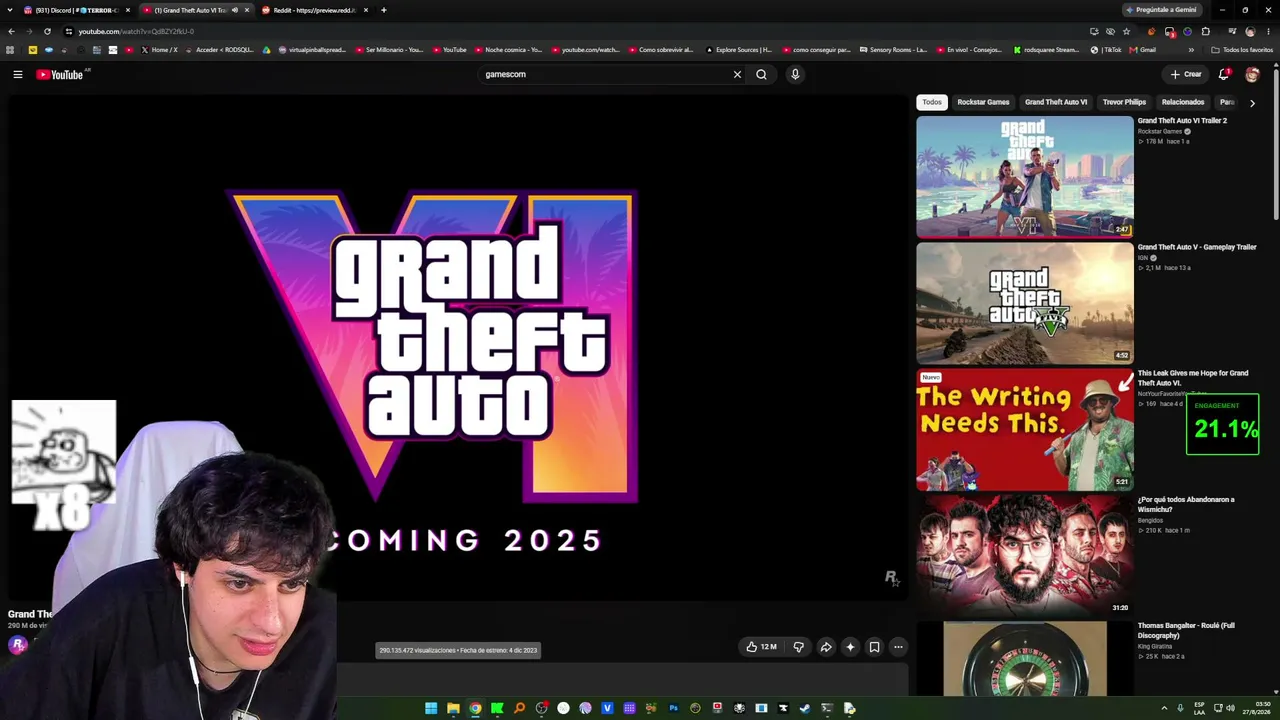Image resolution: width=1280 pixels, height=720 pixels.
Task: Open the Explore Sources bookmark
Action: pyautogui.click(x=739, y=50)
